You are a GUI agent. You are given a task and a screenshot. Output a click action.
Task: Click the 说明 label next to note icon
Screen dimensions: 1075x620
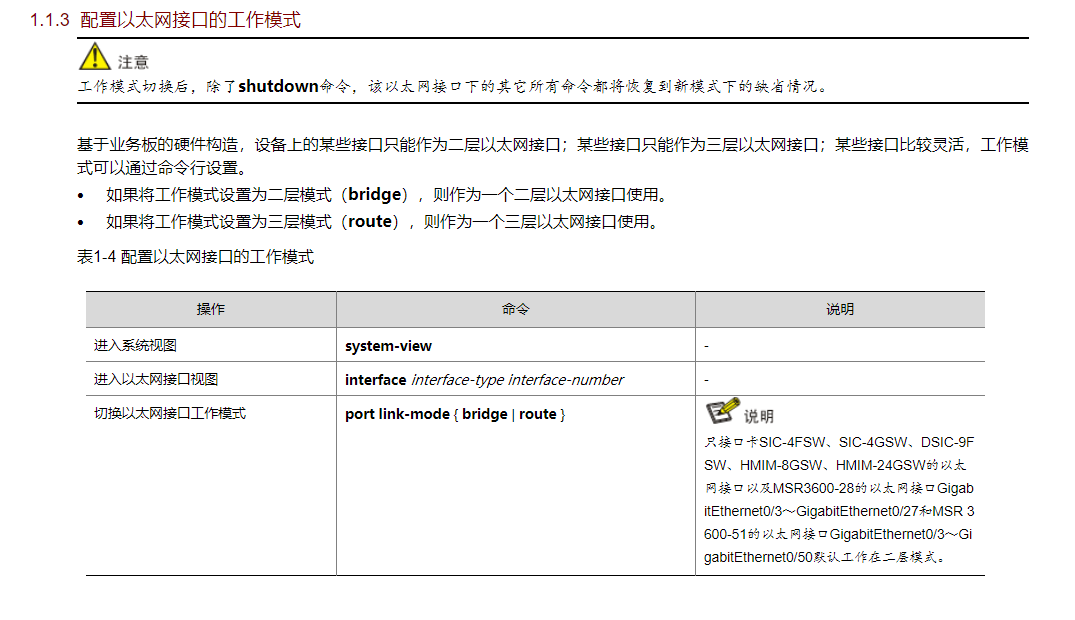point(759,416)
